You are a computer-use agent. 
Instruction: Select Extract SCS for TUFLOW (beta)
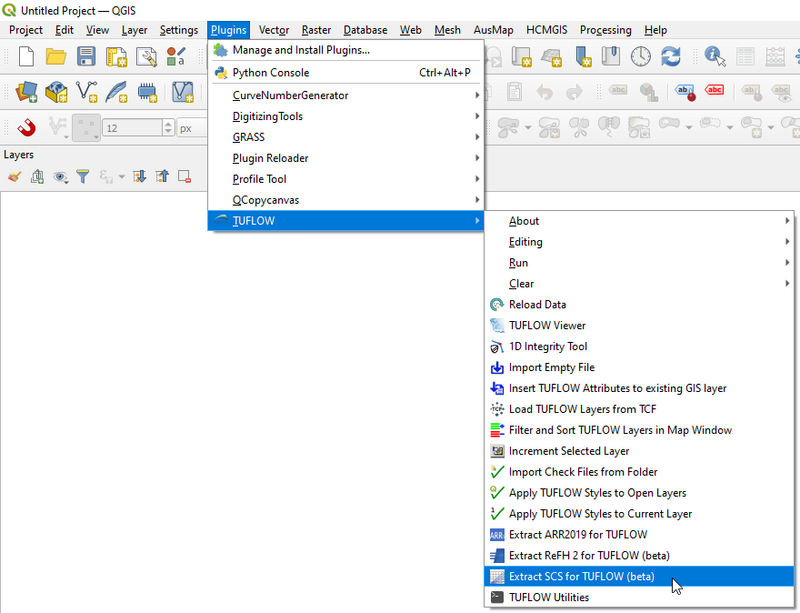click(x=581, y=576)
